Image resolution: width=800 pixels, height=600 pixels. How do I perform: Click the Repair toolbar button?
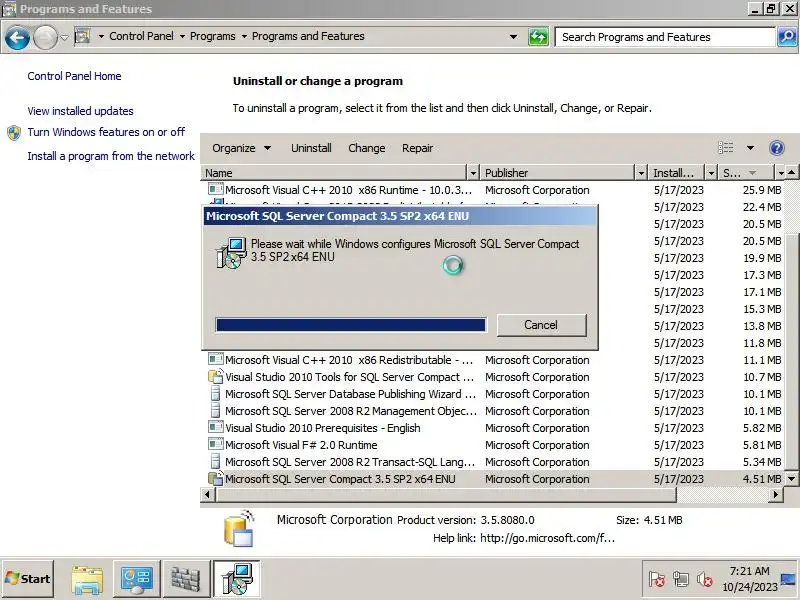417,148
